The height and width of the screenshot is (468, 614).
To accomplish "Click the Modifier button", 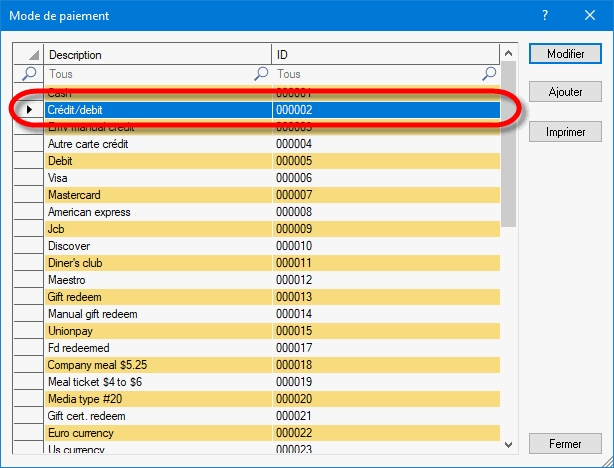I will click(565, 54).
